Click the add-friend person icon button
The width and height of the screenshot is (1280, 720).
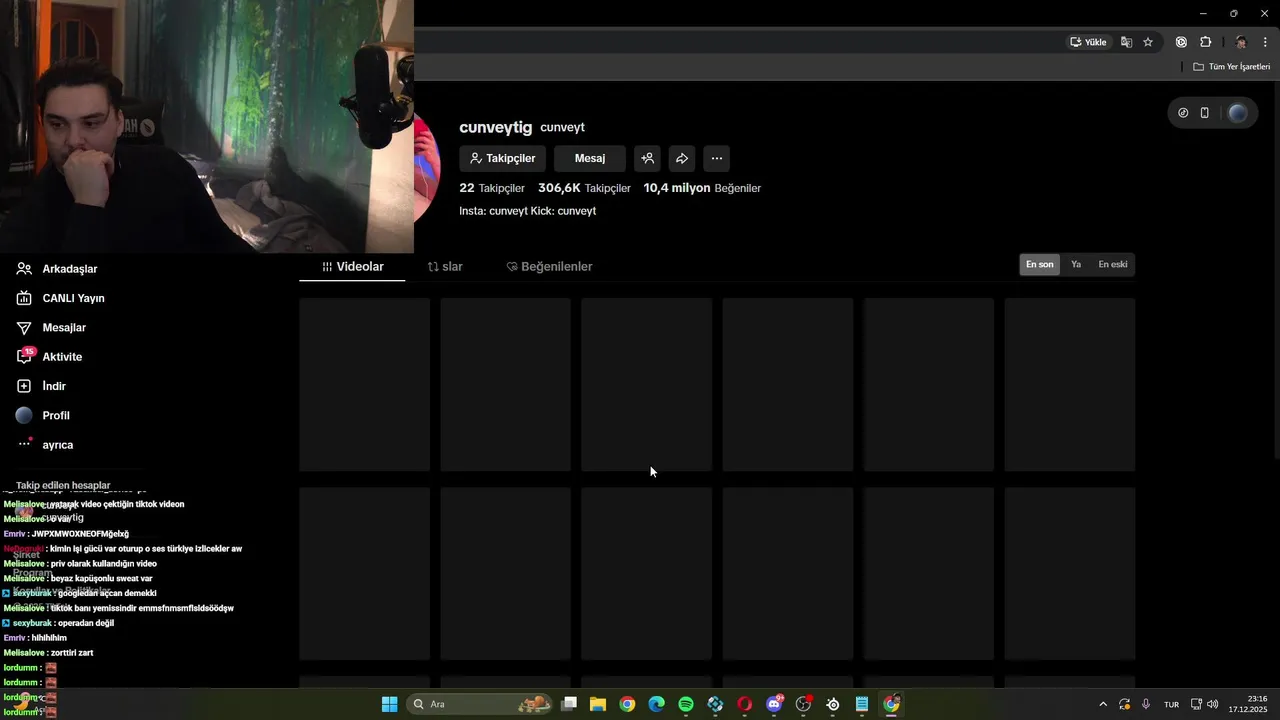pos(648,158)
